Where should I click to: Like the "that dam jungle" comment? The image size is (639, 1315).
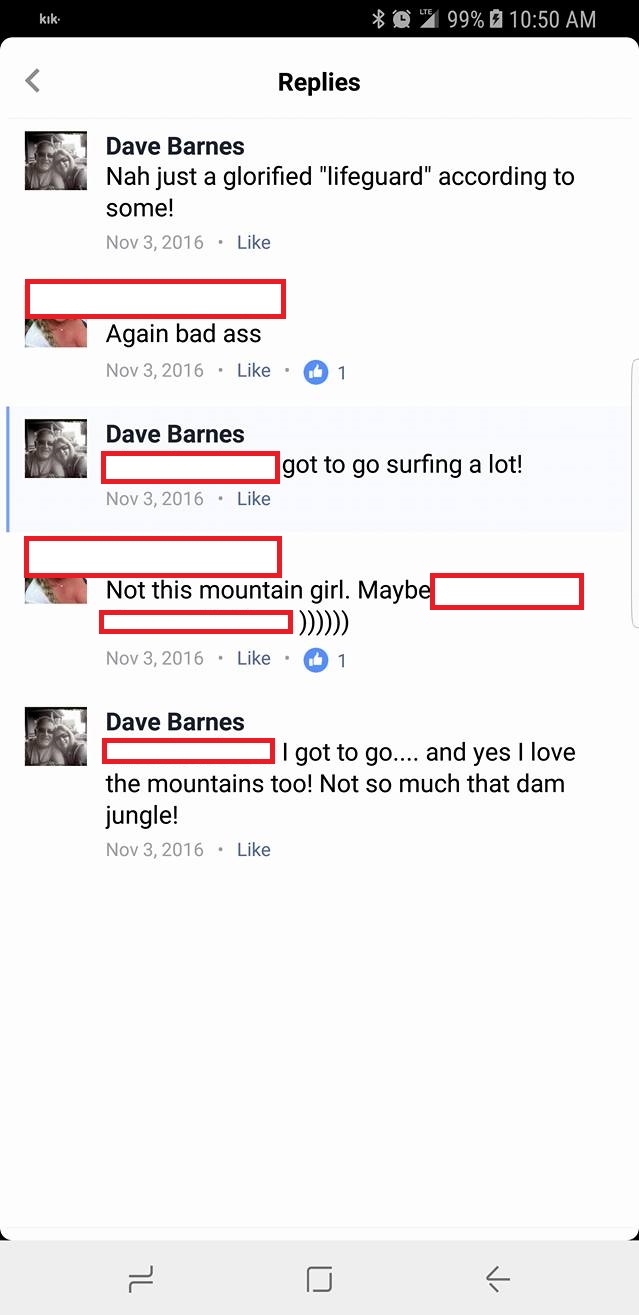(254, 849)
